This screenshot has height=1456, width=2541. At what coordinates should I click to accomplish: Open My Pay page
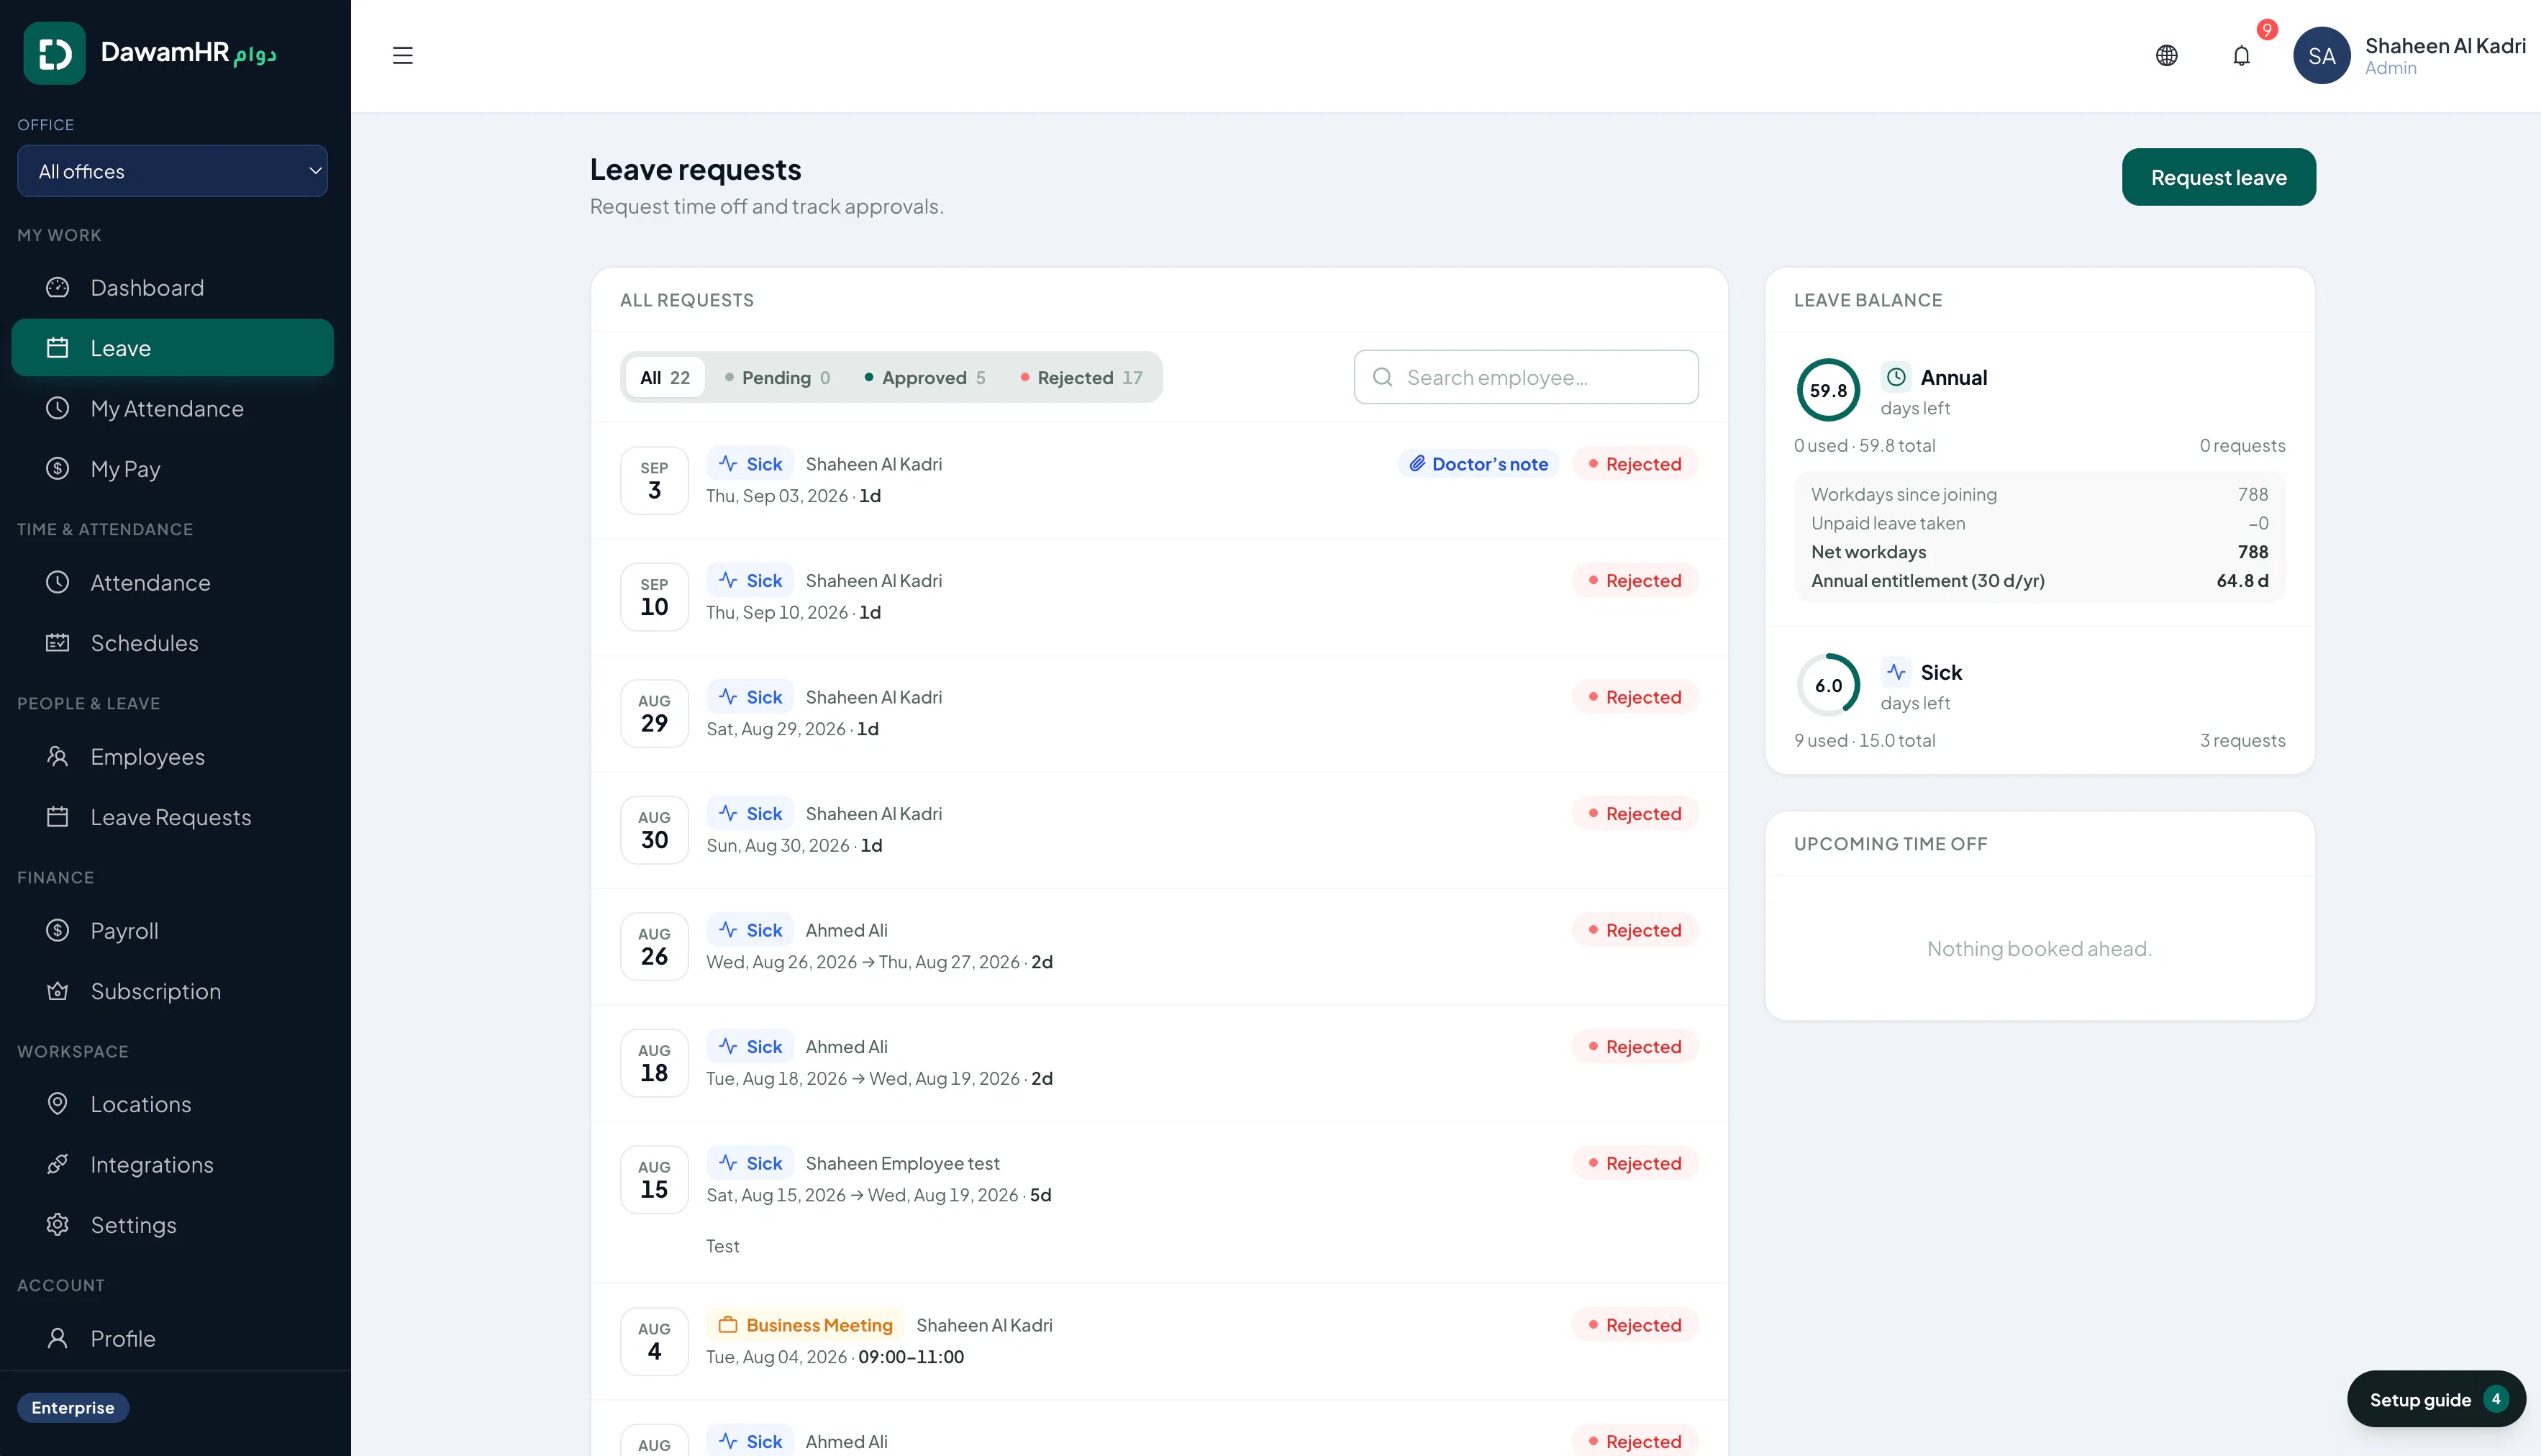[172, 469]
